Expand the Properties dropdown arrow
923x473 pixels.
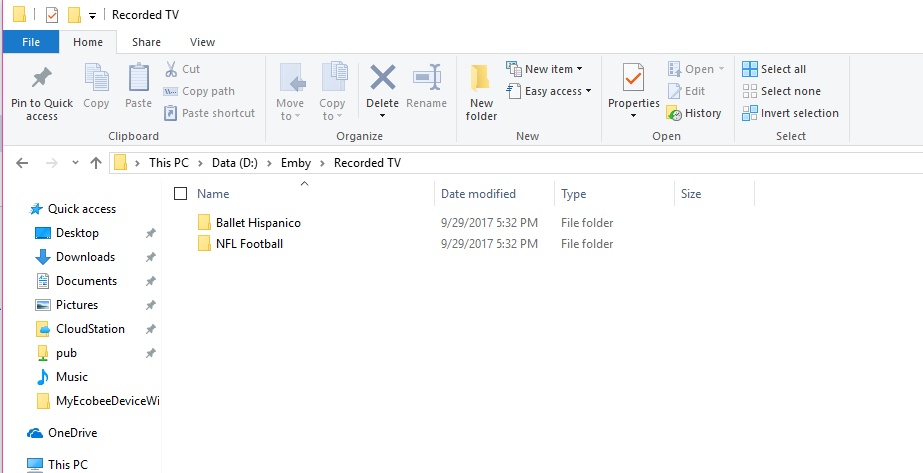coord(633,116)
